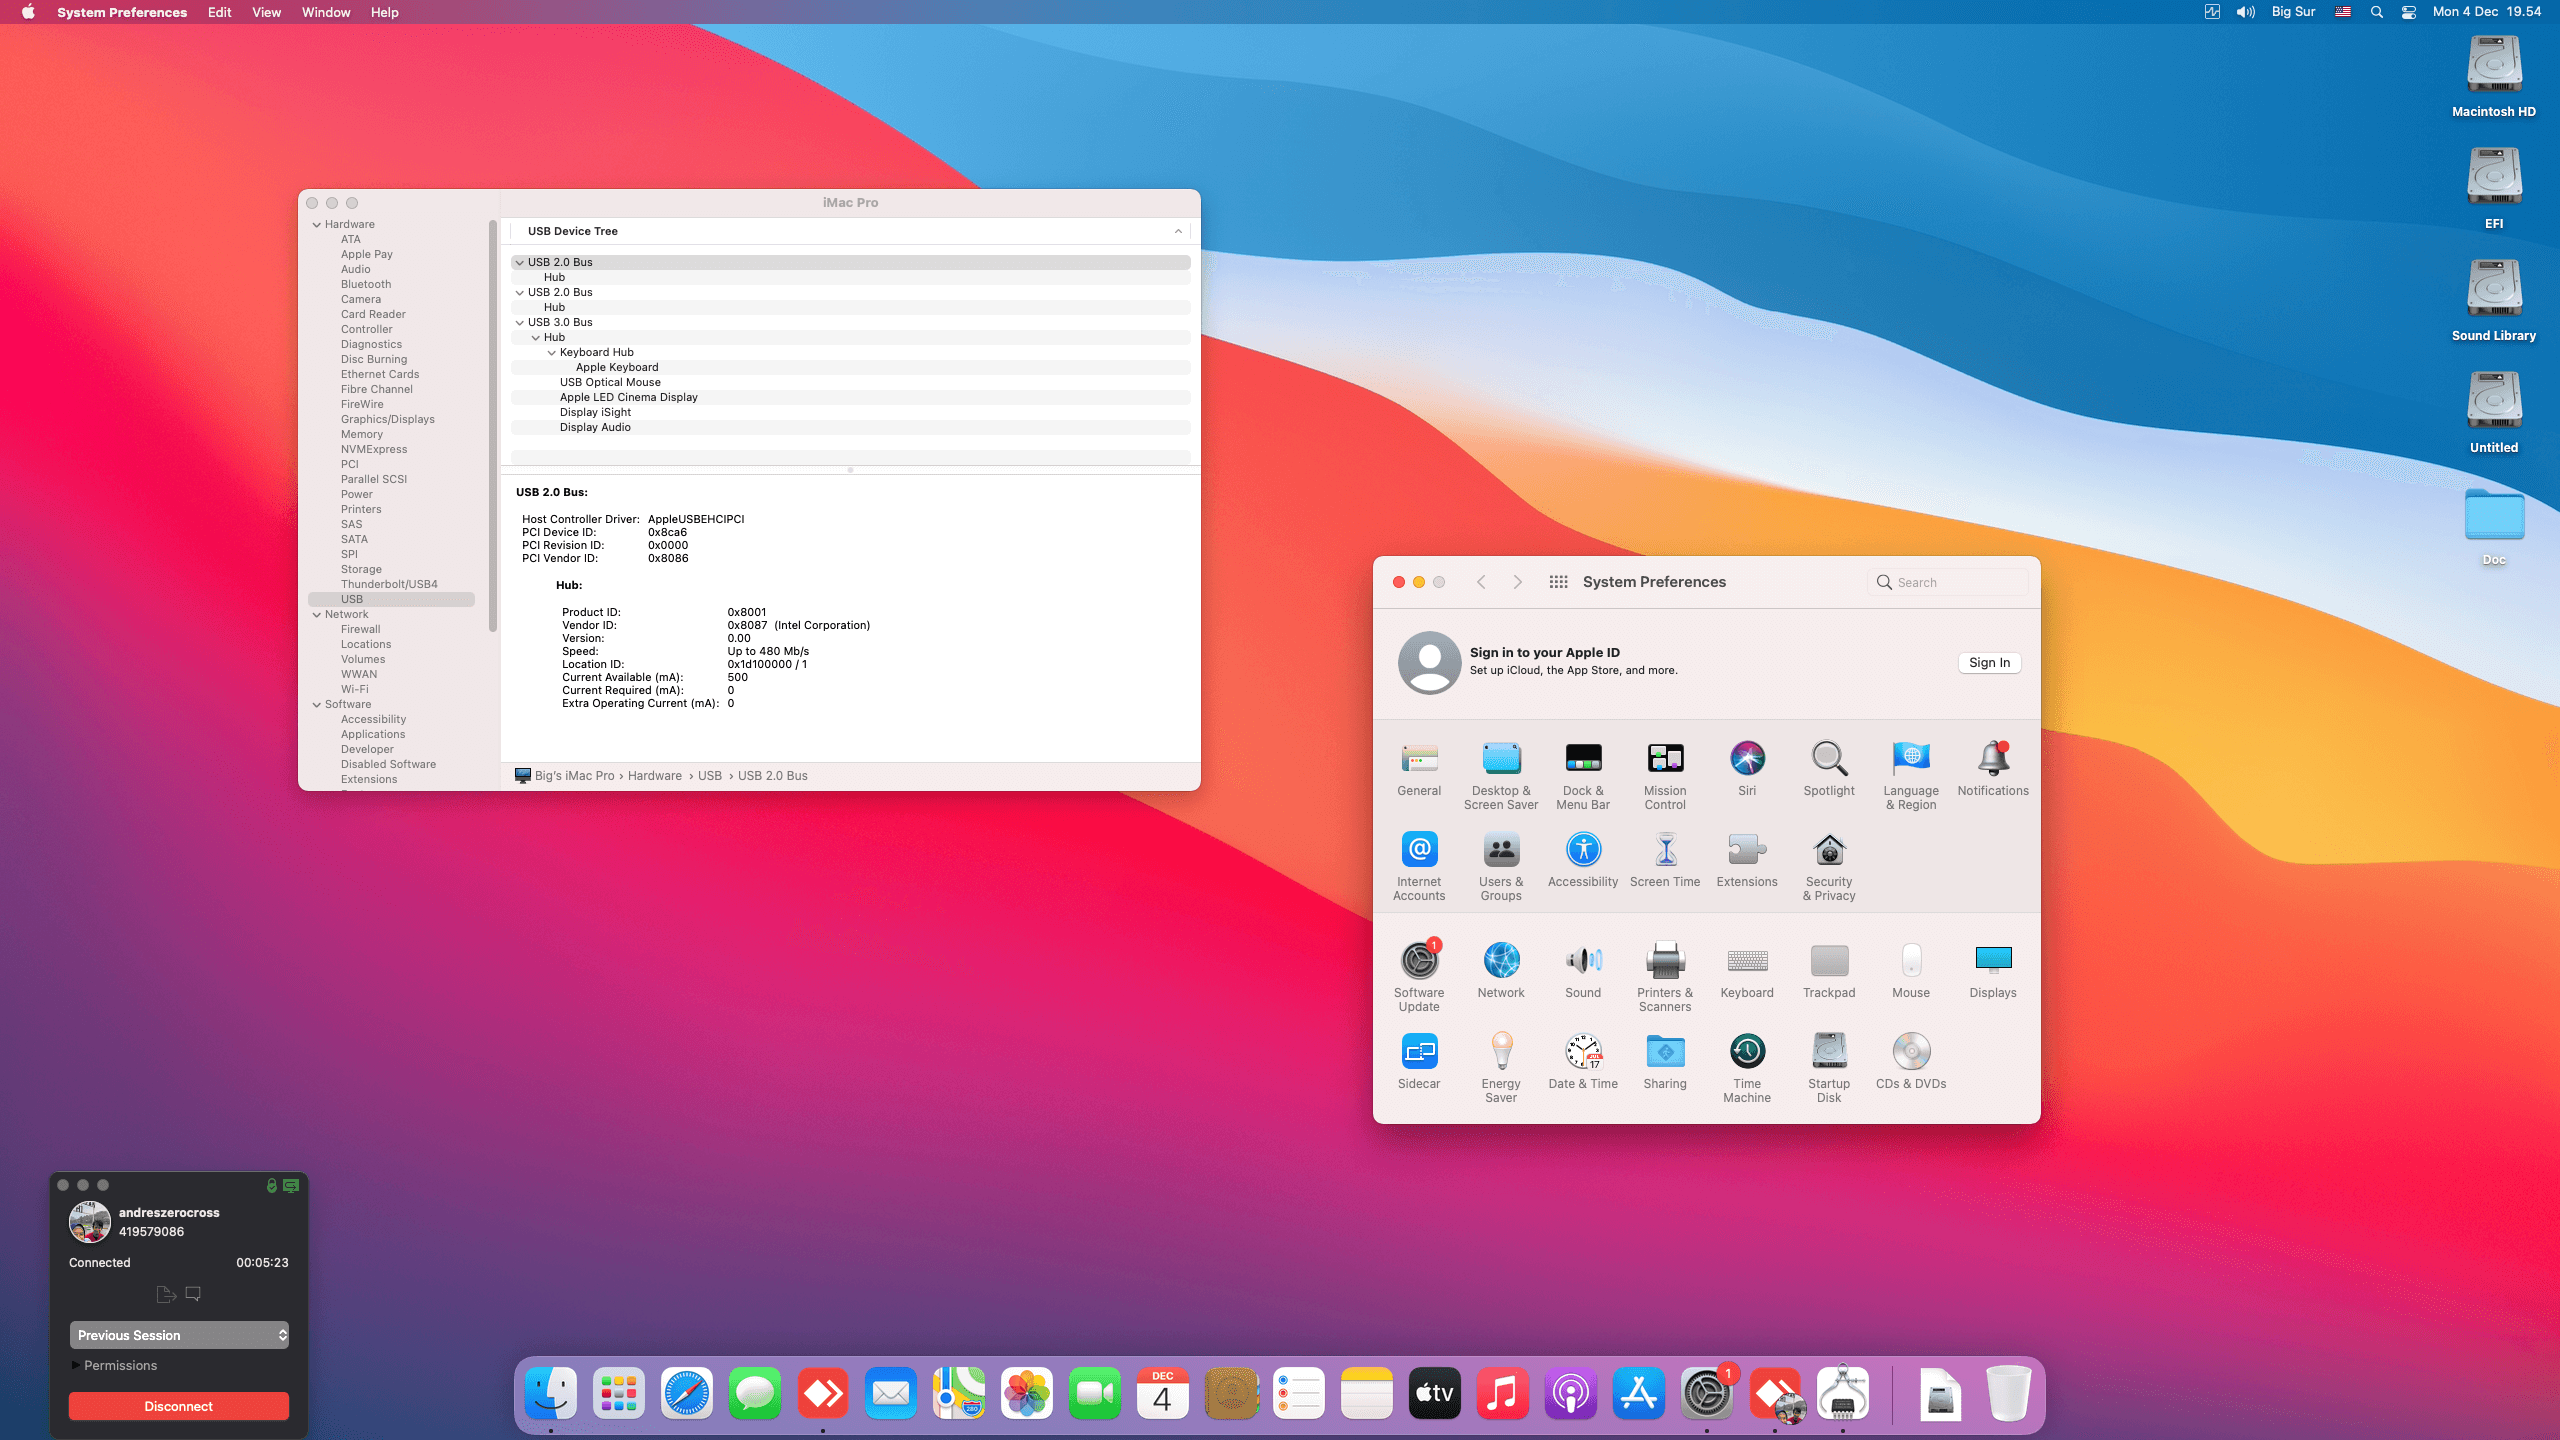Open Mouse preferences pane
Screen dimensions: 2560x1440
(x=1911, y=971)
